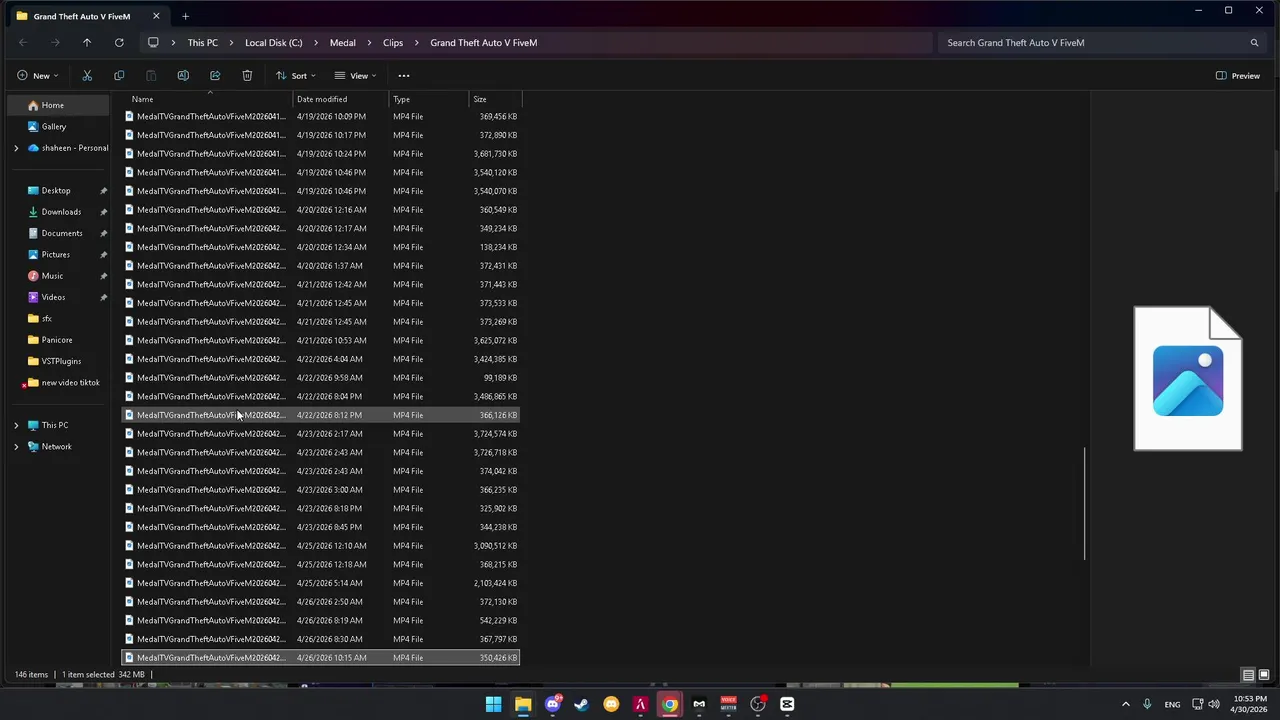Image resolution: width=1280 pixels, height=720 pixels.
Task: Show hidden icons chevron in system tray
Action: point(1125,704)
